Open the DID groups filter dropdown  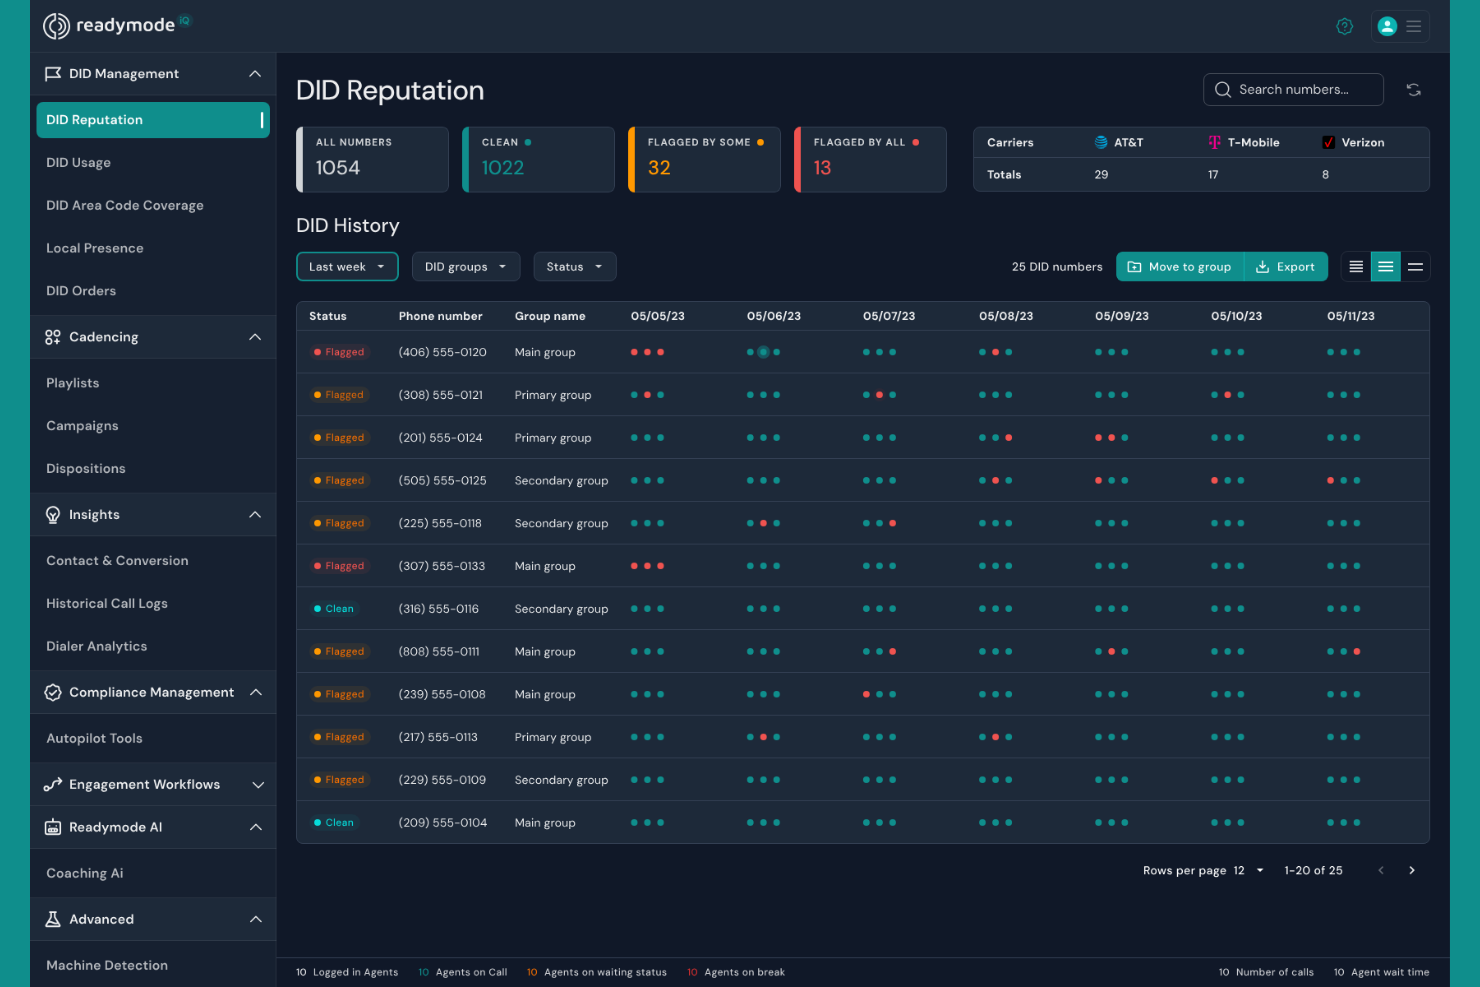point(465,267)
